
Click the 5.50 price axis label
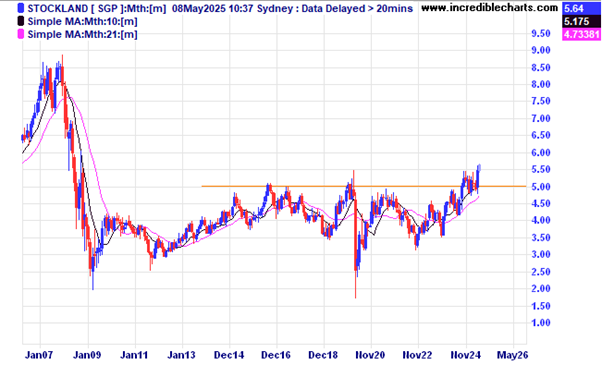pos(541,169)
